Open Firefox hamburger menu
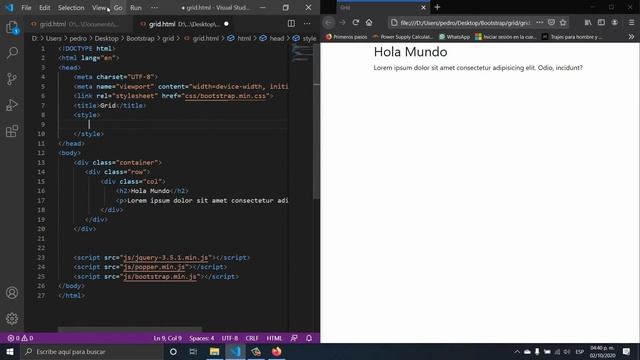Screen dimensions: 640x360 click(x=631, y=22)
